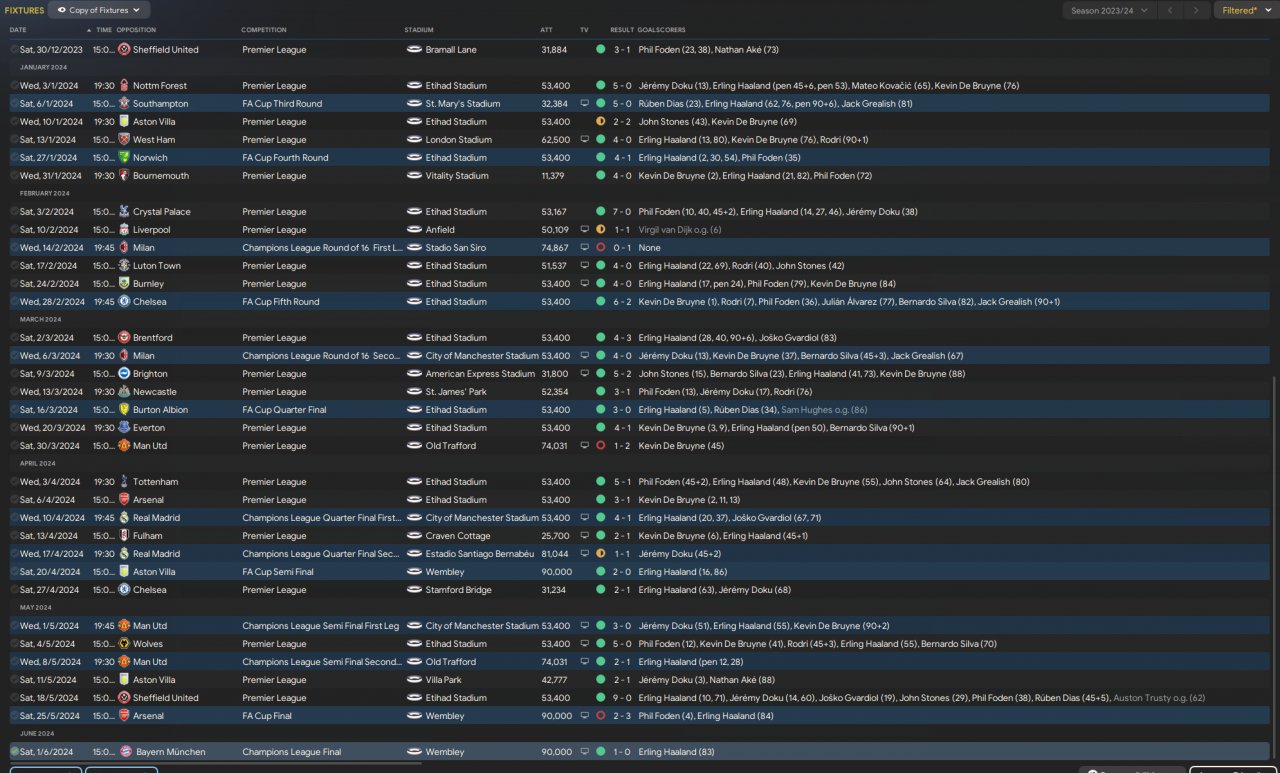
Task: Sort by the RESULT column header
Action: (x=622, y=30)
